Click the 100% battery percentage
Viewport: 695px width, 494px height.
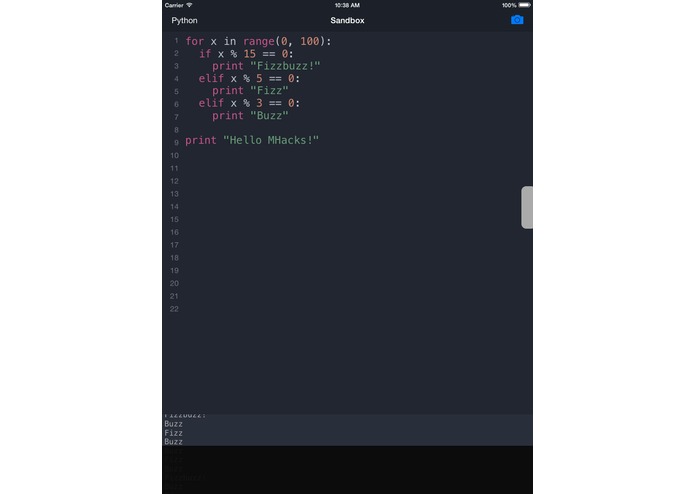[509, 5]
